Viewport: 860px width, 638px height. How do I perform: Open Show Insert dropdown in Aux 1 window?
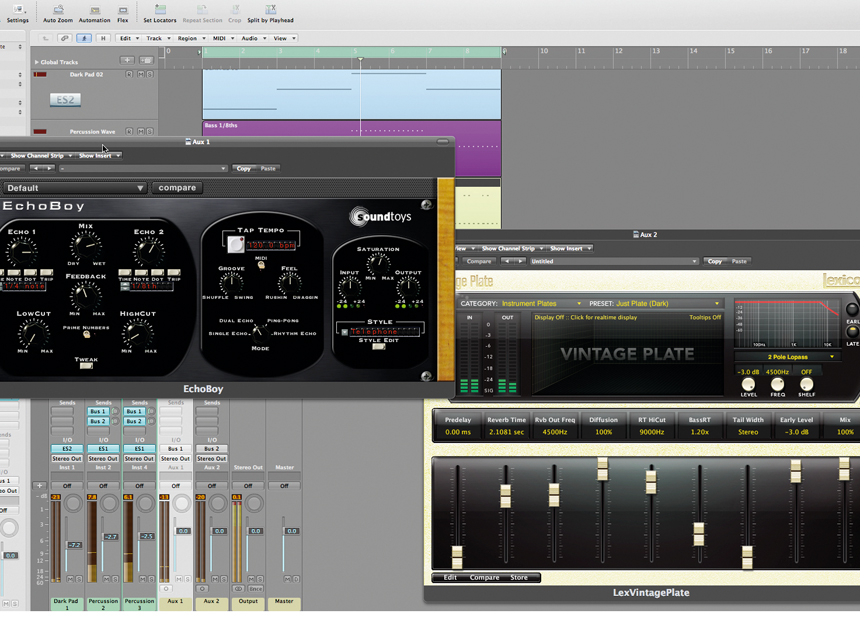99,156
